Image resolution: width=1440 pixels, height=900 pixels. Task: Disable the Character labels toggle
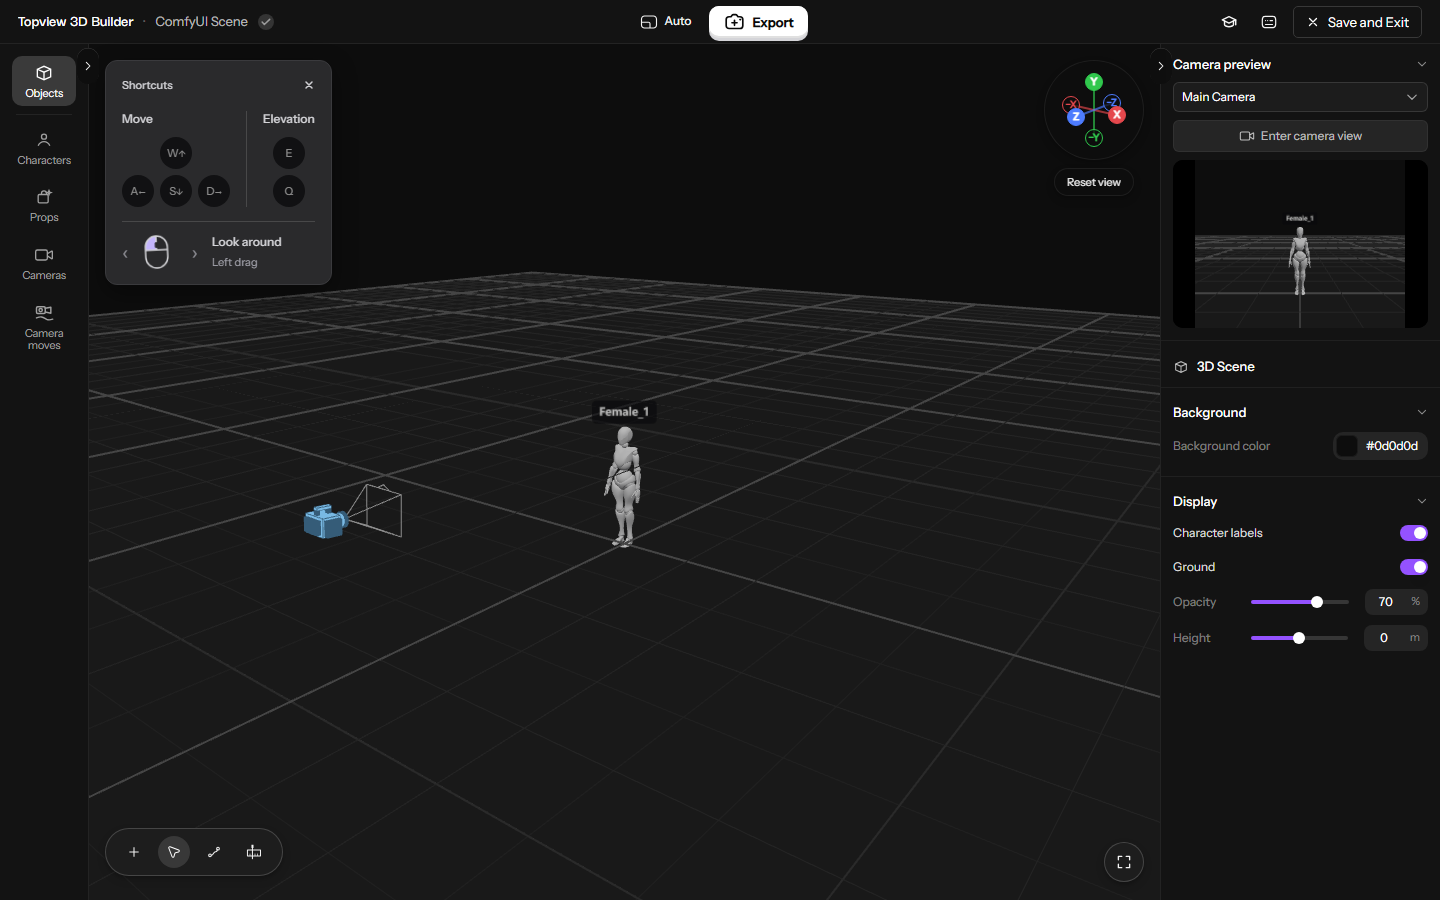pos(1414,533)
